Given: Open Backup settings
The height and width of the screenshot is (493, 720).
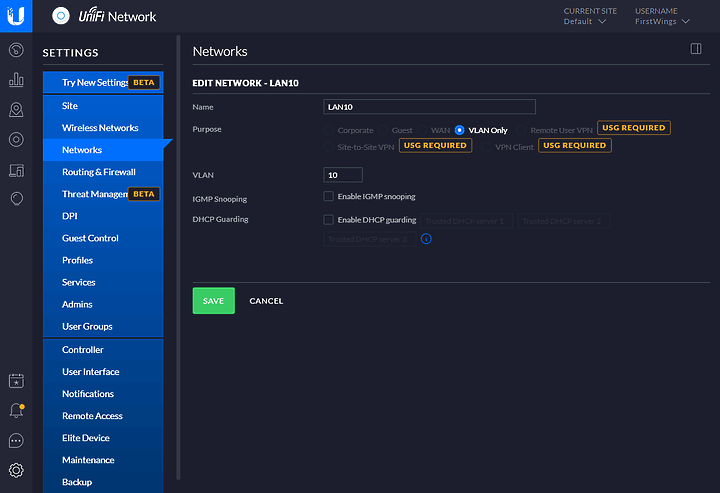Looking at the screenshot, I should pyautogui.click(x=103, y=482).
